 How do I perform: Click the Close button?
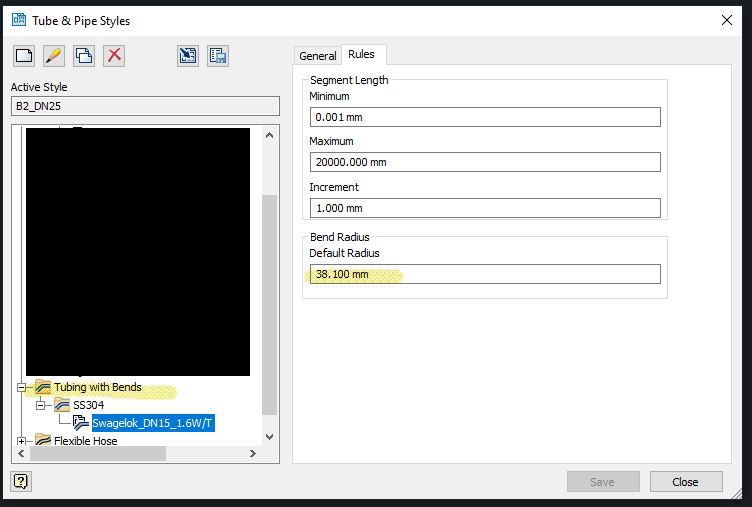coord(686,482)
